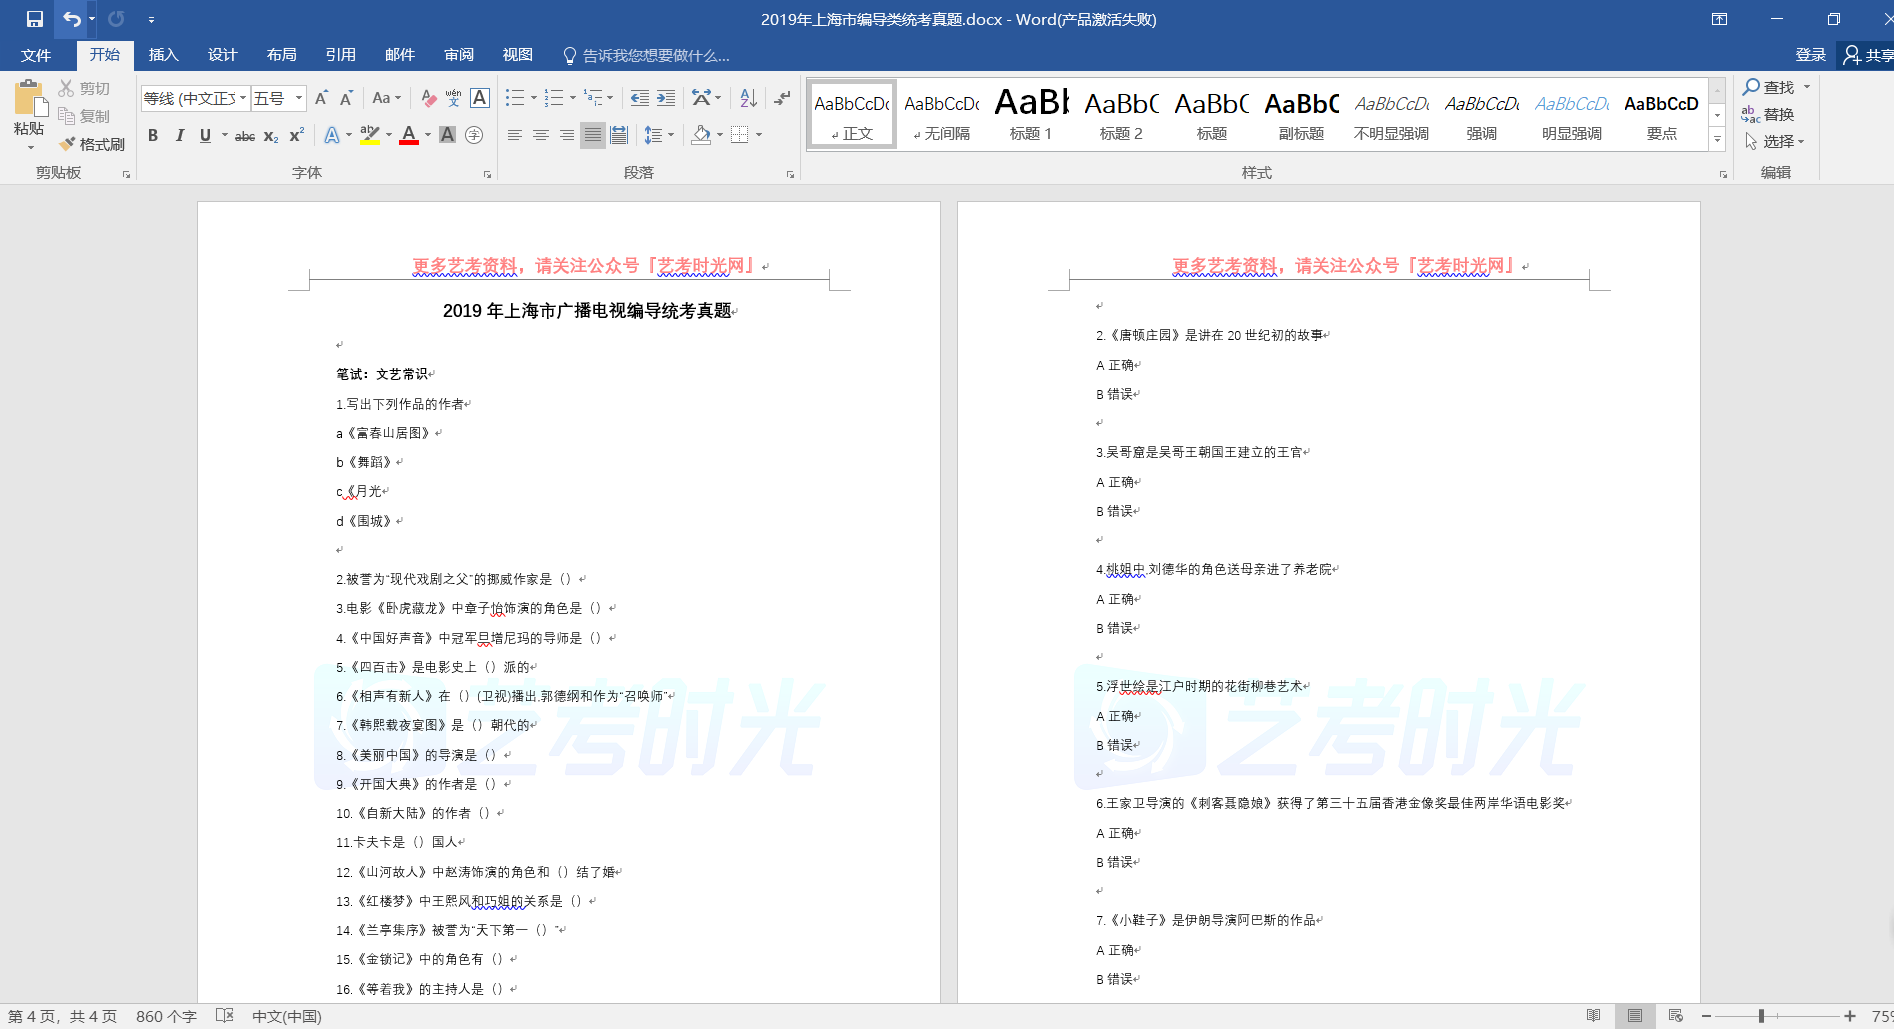Viewport: 1894px width, 1029px height.
Task: Apply the 标题 1 heading style
Action: pyautogui.click(x=1031, y=114)
